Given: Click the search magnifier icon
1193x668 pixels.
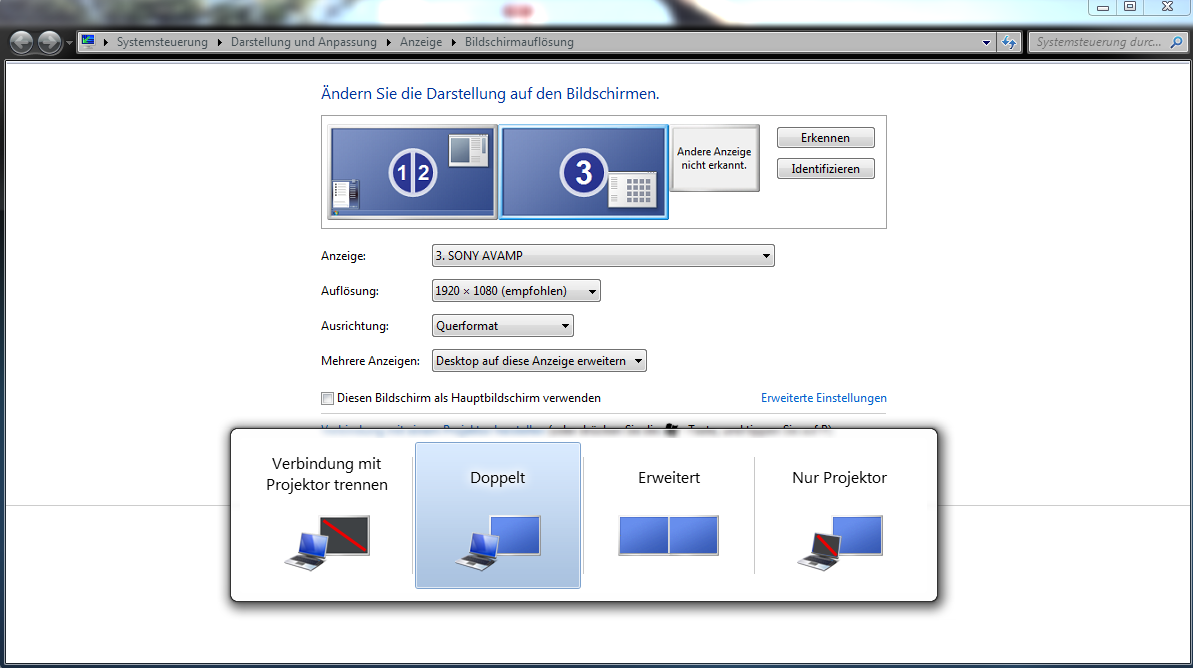Looking at the screenshot, I should coord(1177,43).
